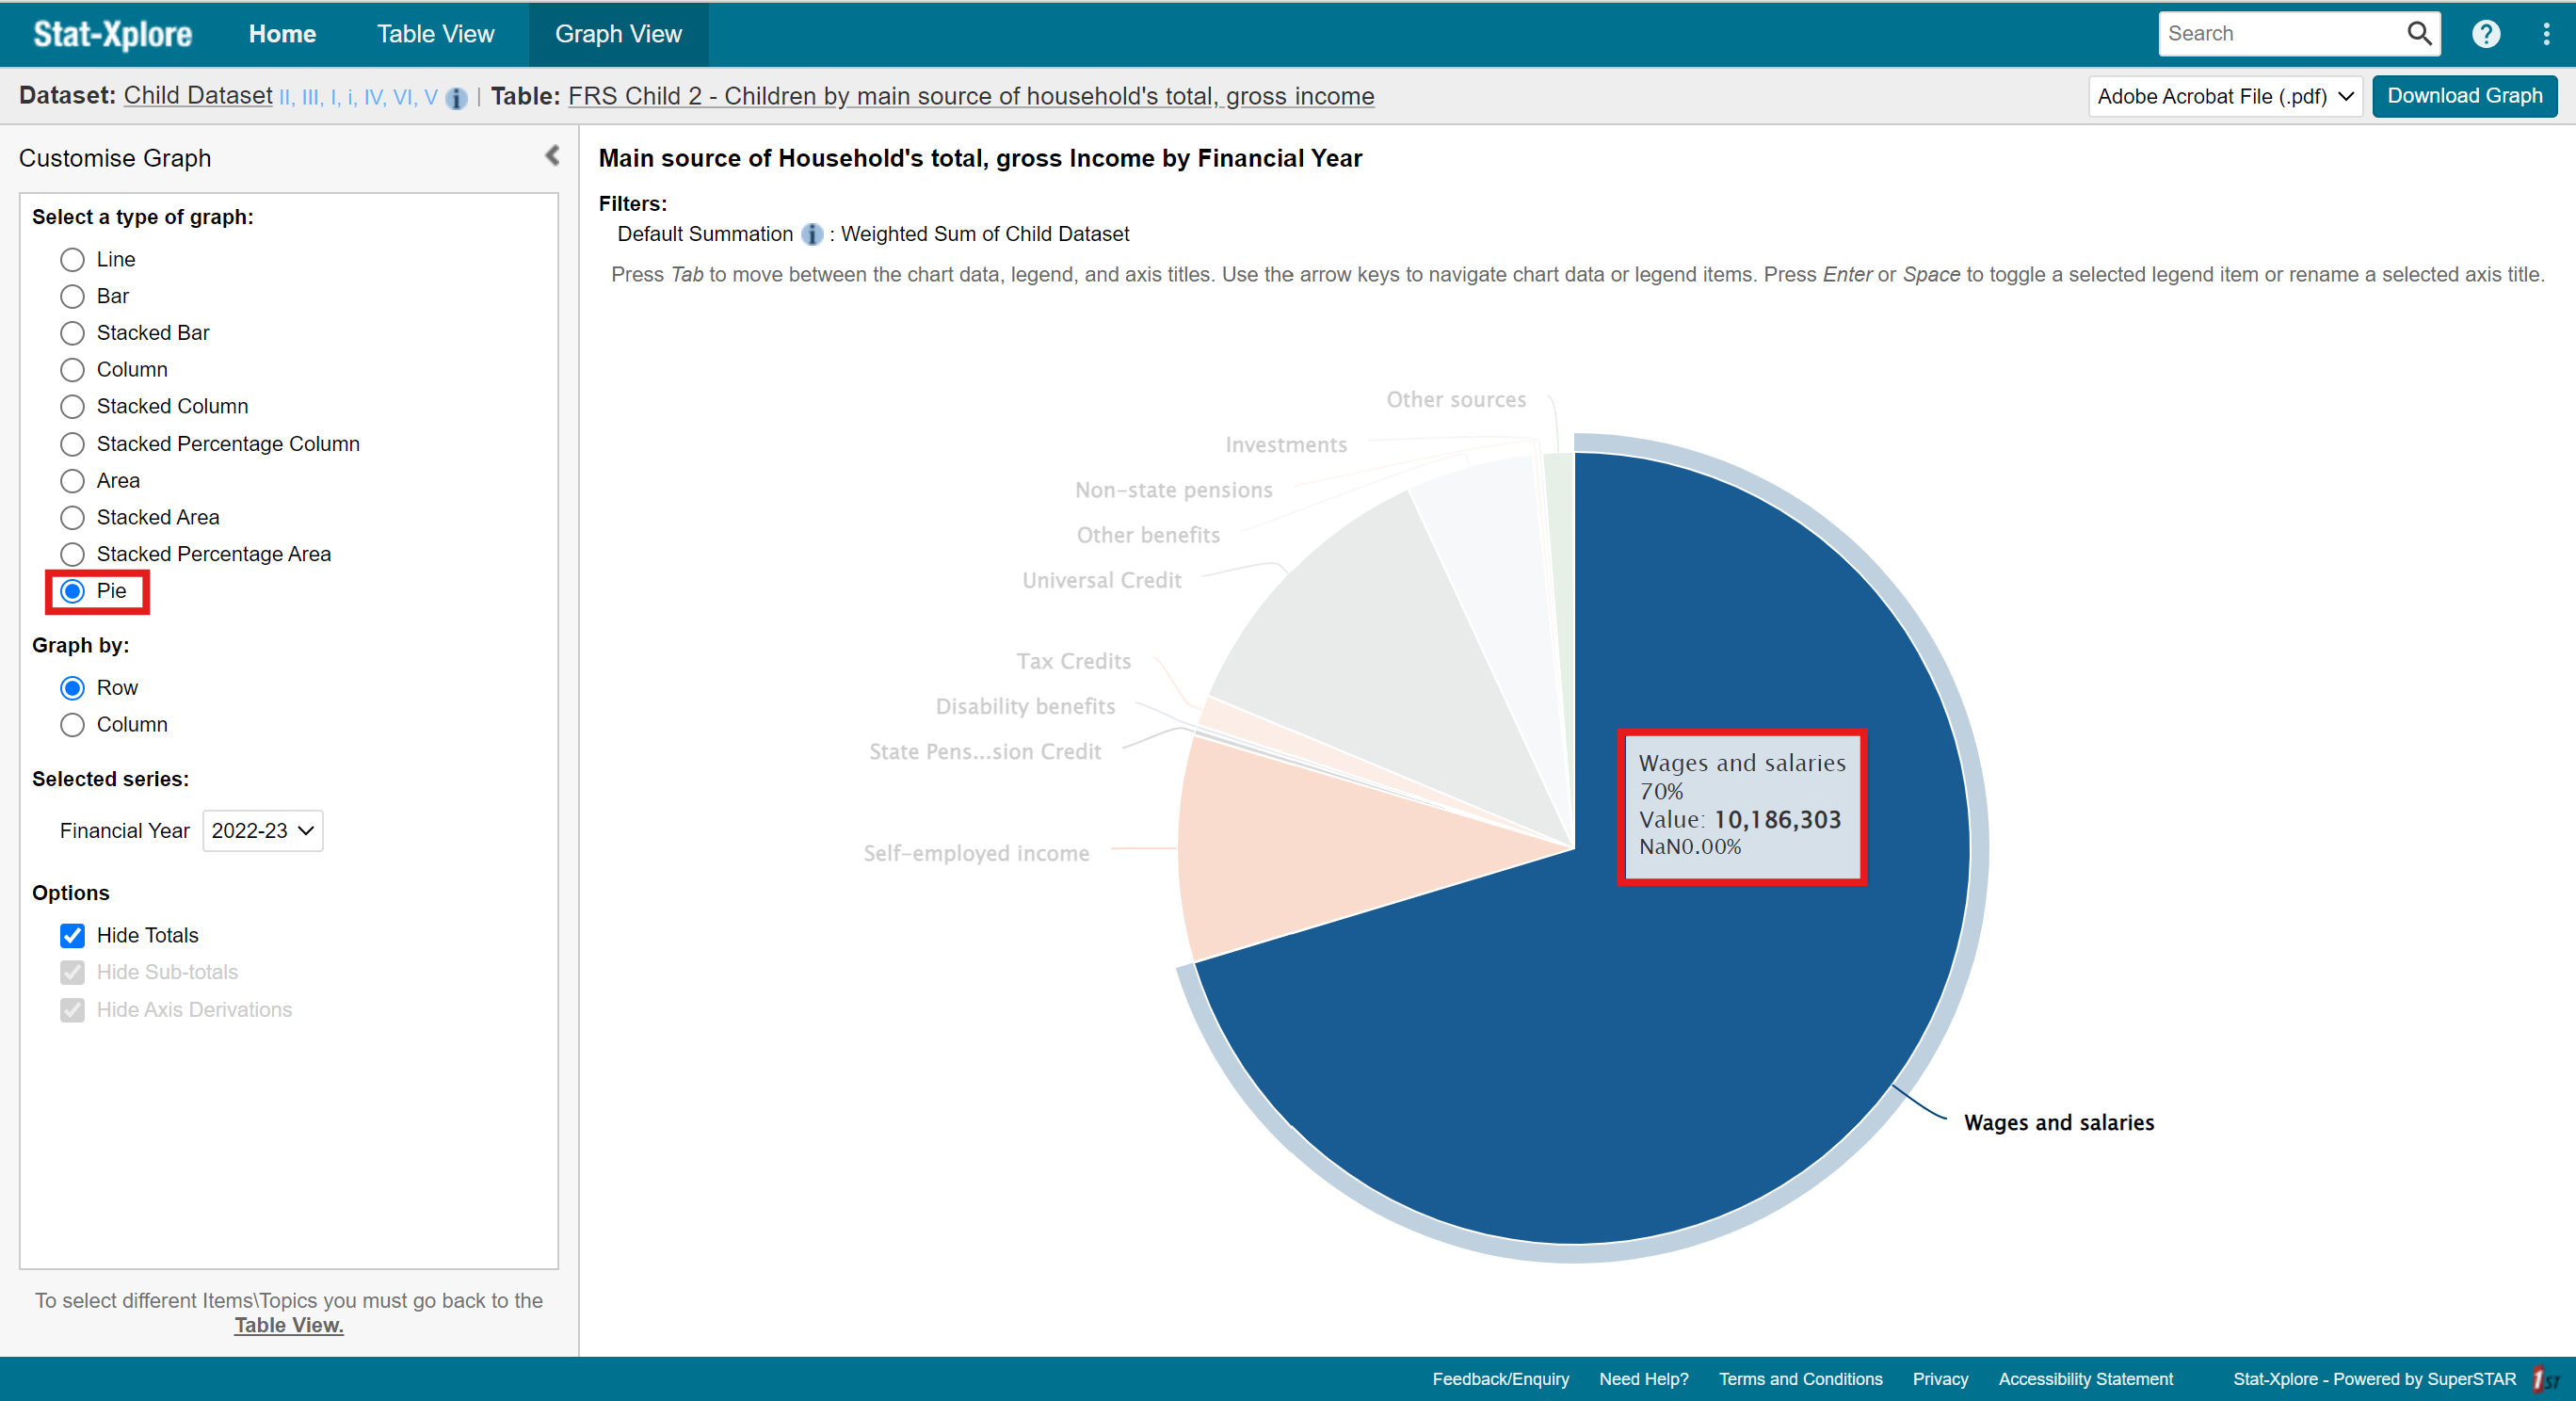
Task: Select the Area graph type
Action: (72, 481)
